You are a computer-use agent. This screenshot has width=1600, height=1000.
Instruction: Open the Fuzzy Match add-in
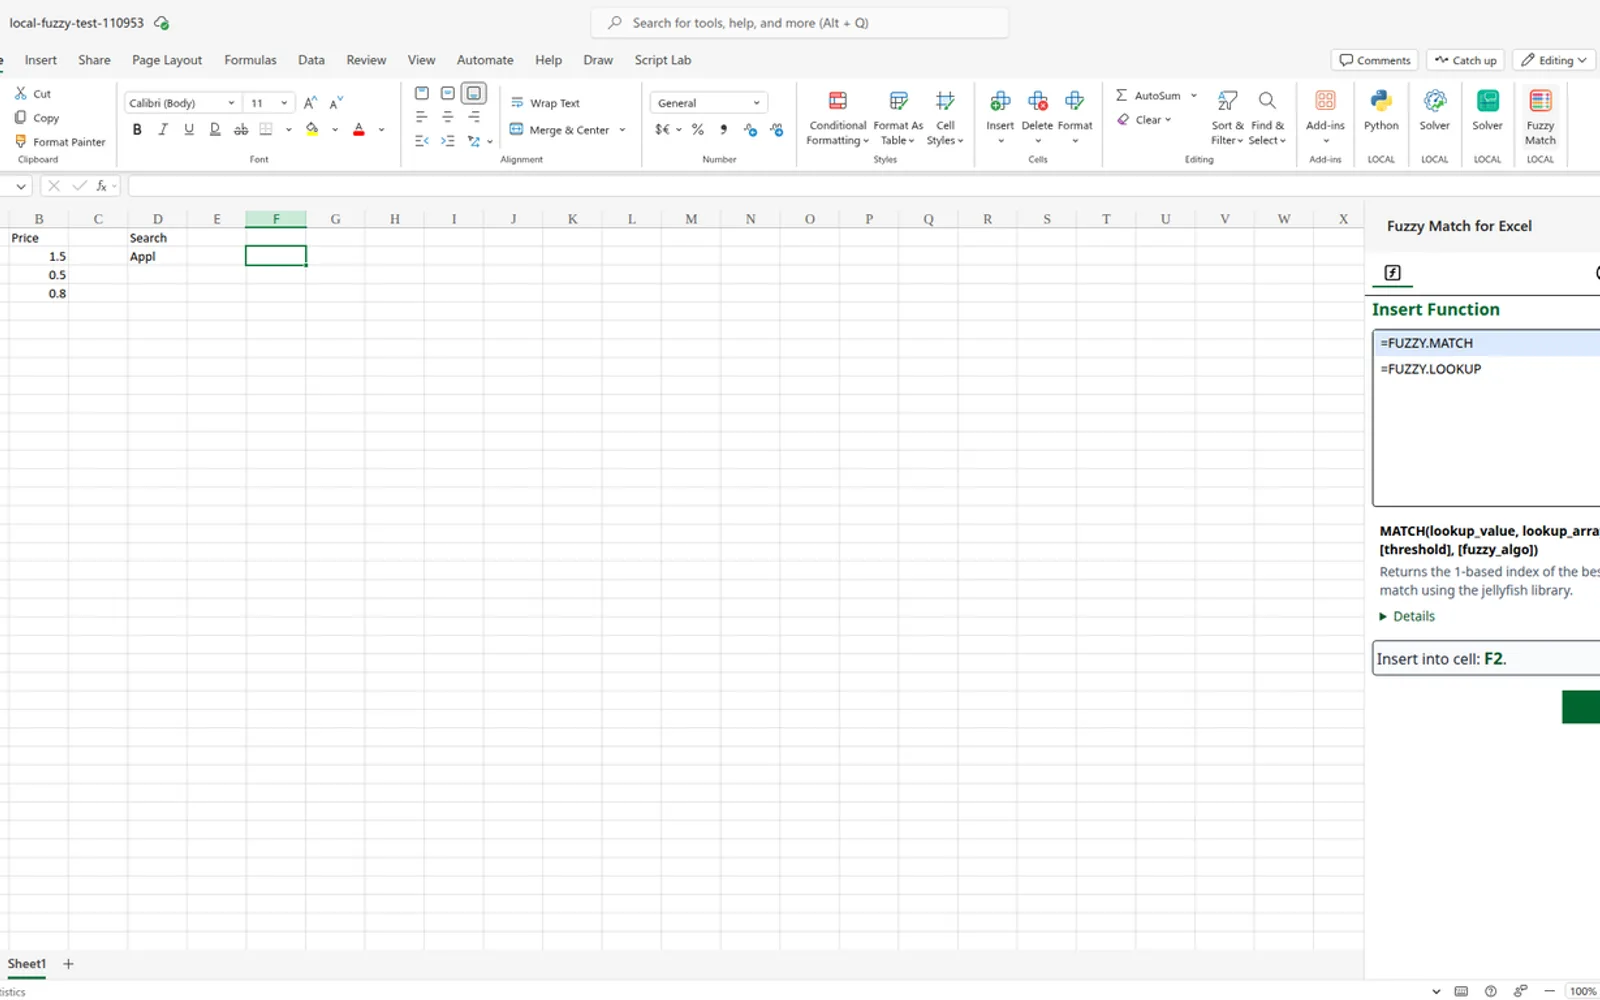(1540, 118)
